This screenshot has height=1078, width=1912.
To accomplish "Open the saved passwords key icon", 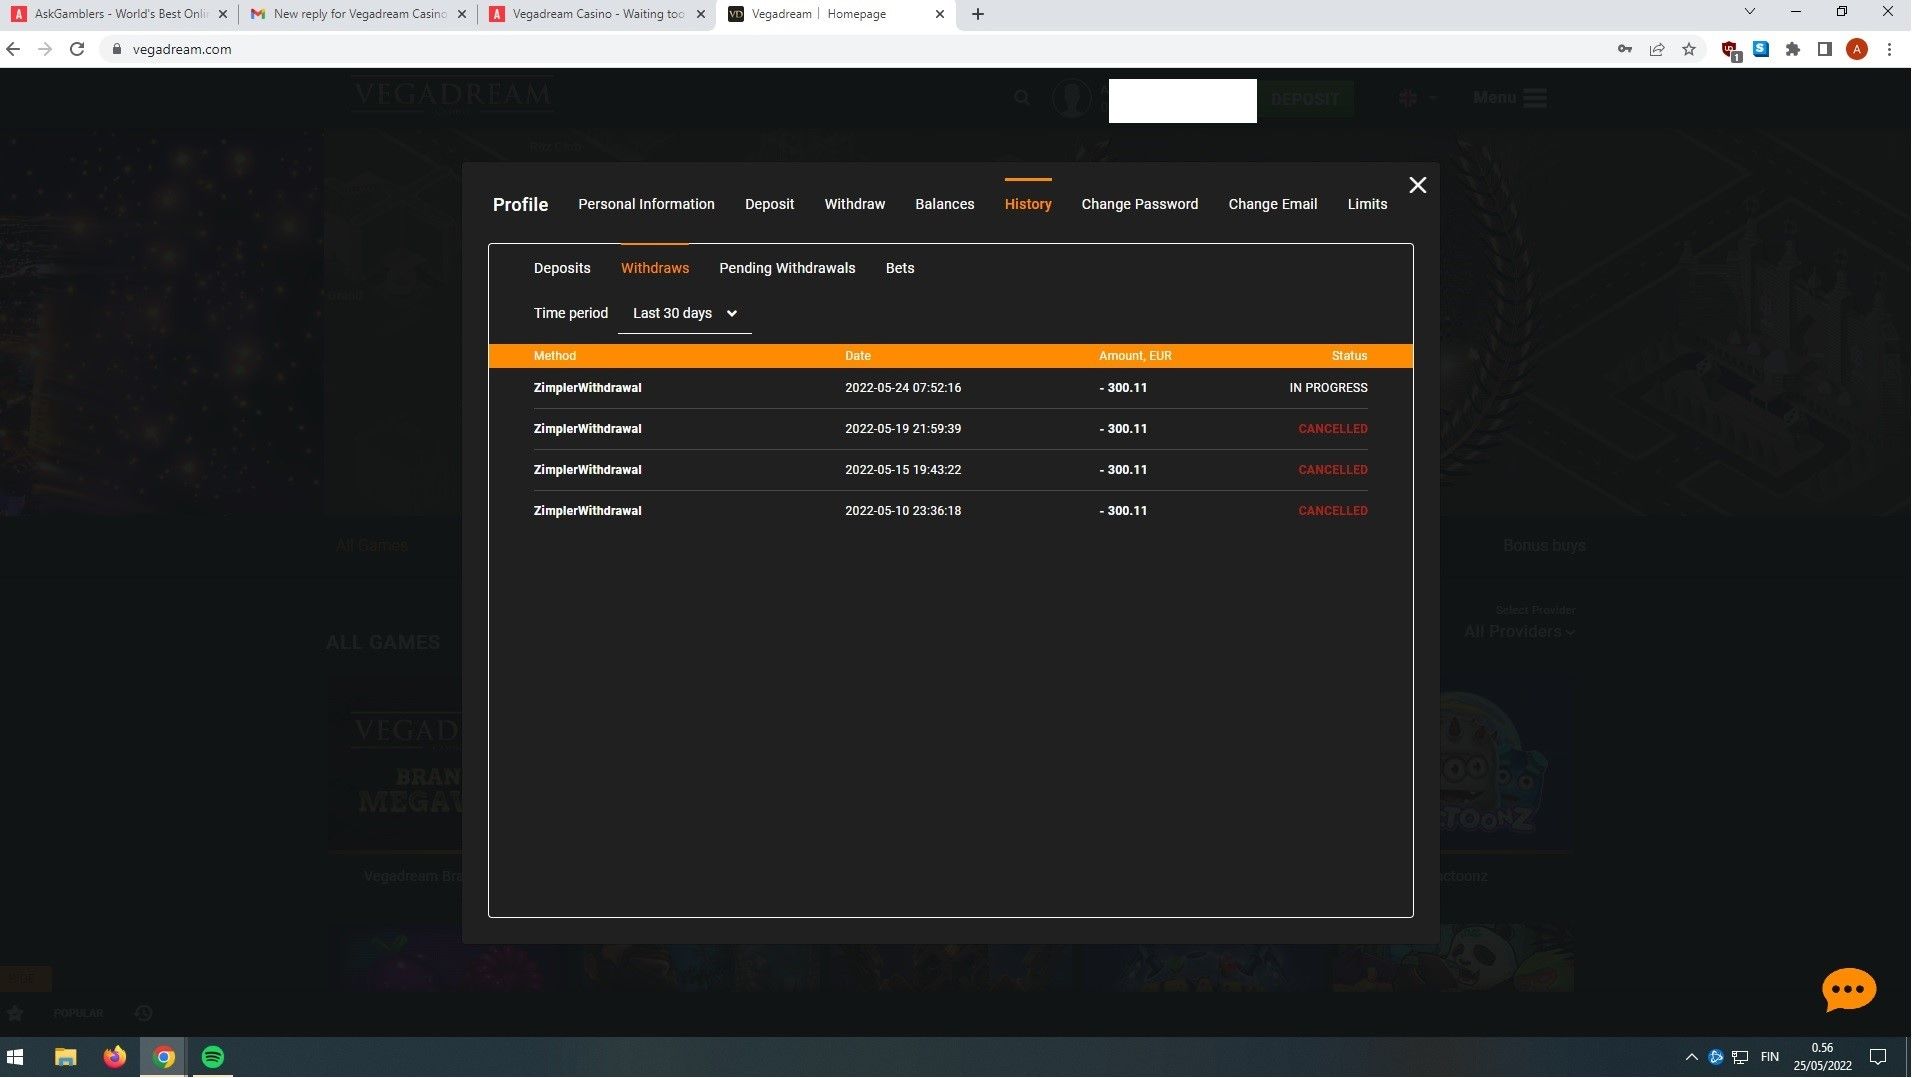I will (1625, 49).
